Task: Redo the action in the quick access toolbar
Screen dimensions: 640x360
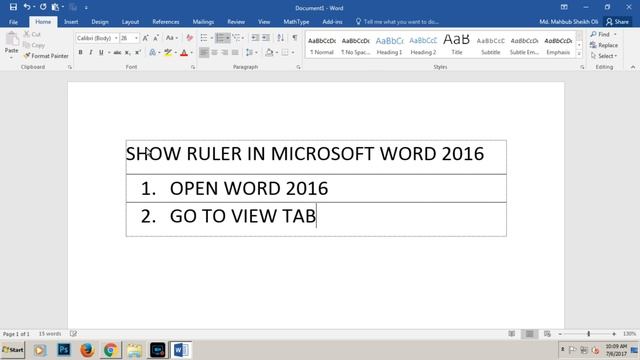Action: pyautogui.click(x=43, y=7)
